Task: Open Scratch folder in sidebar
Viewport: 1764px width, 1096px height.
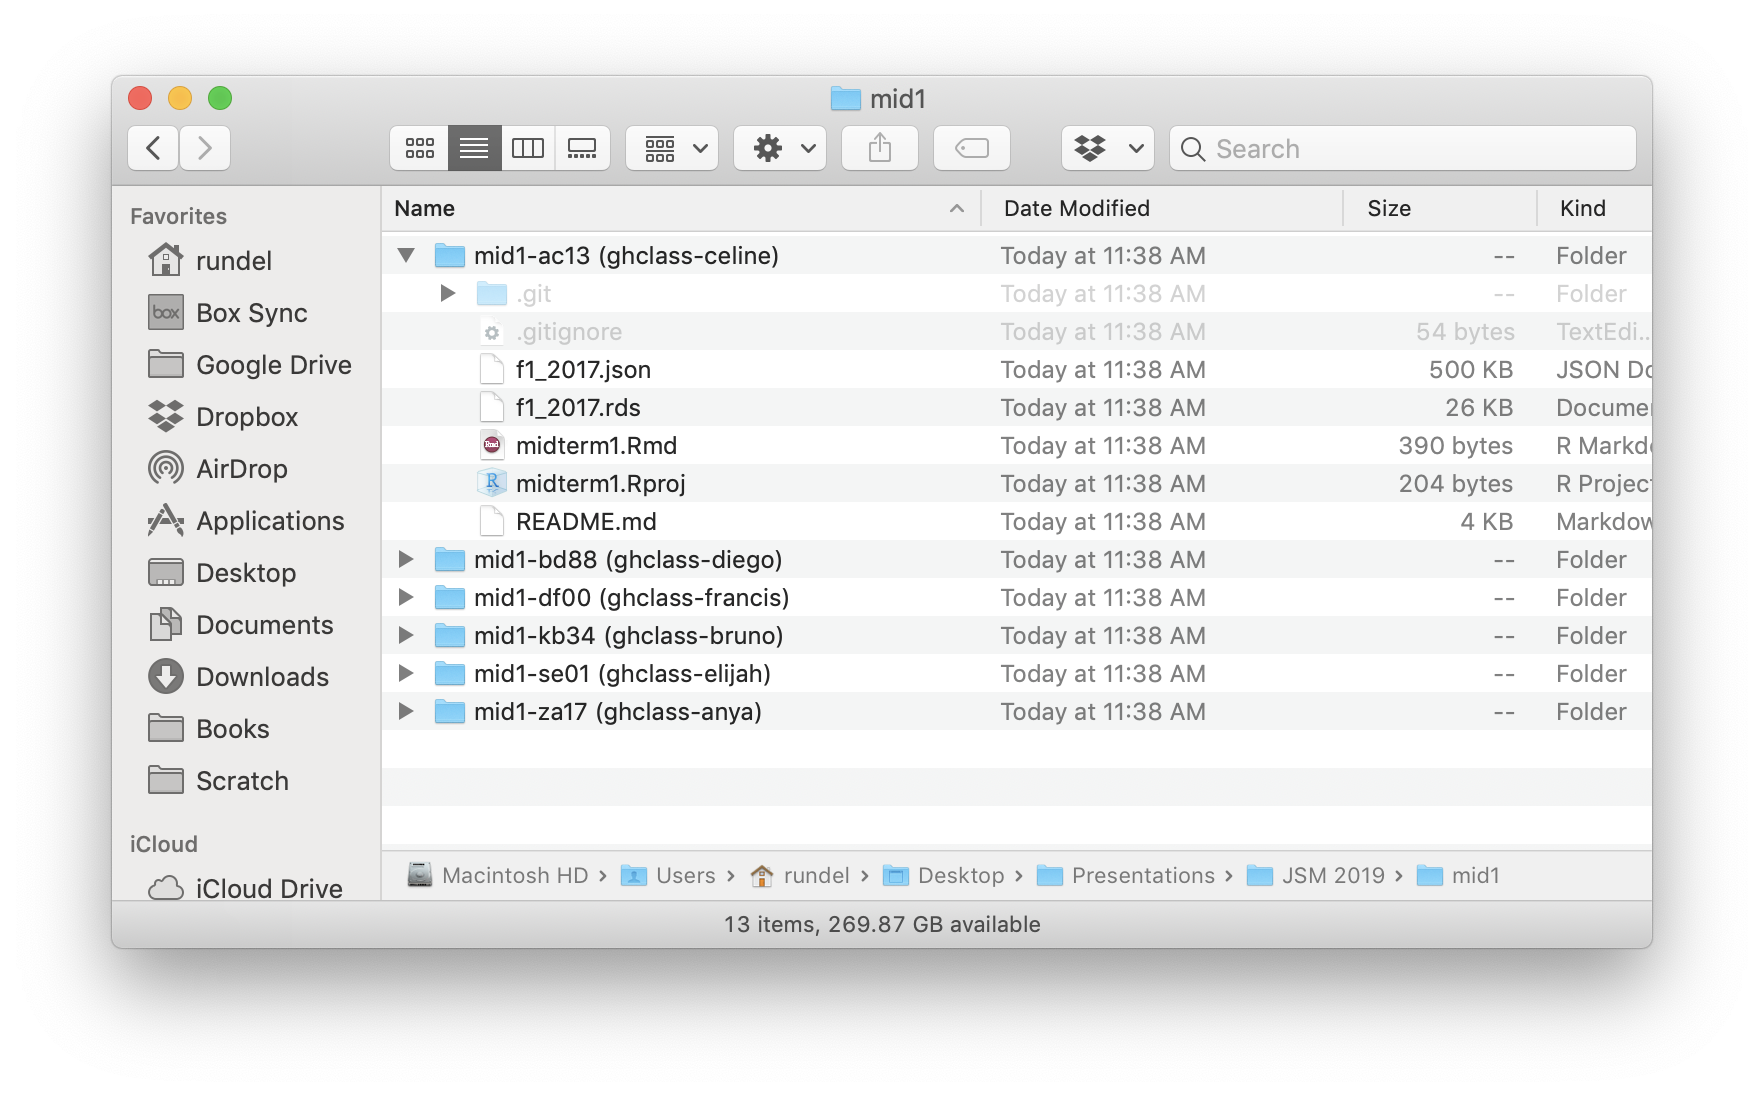Action: (x=219, y=781)
